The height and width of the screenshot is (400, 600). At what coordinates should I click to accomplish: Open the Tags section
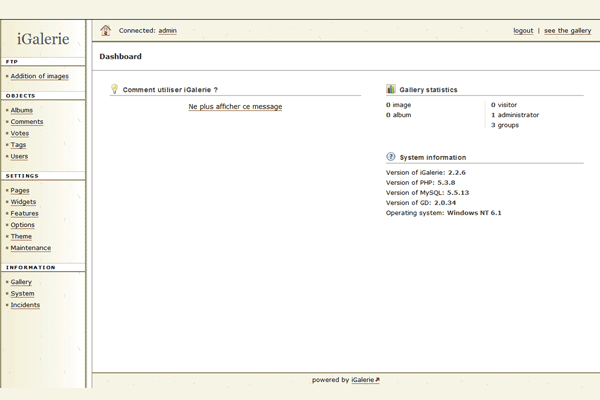point(18,145)
